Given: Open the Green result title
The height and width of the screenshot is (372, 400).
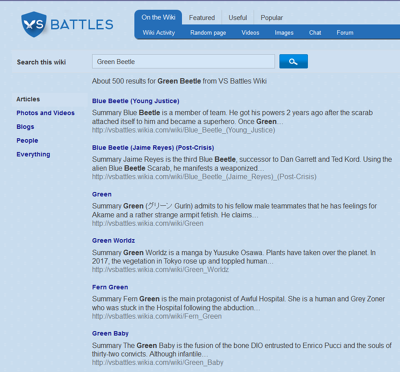Looking at the screenshot, I should 102,194.
